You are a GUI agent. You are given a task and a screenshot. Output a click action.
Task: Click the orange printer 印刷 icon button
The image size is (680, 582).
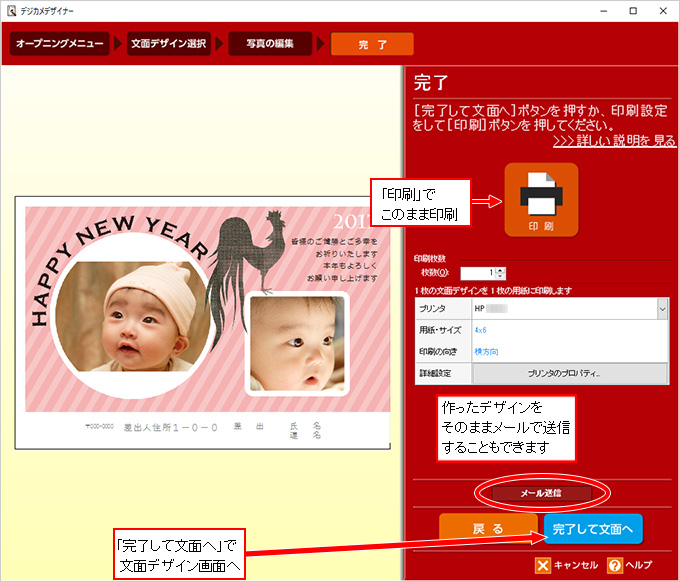[541, 199]
